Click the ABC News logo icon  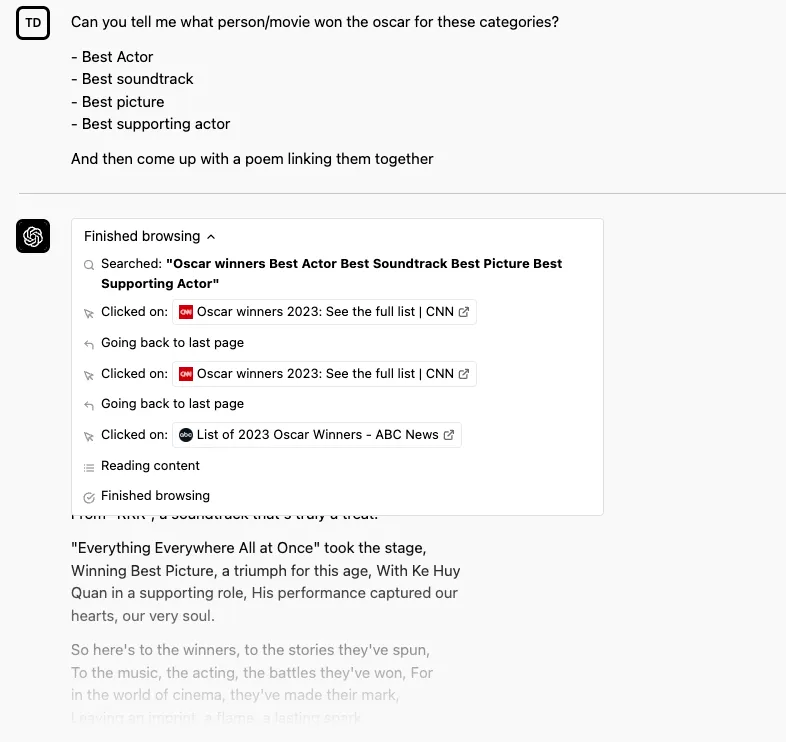click(186, 435)
